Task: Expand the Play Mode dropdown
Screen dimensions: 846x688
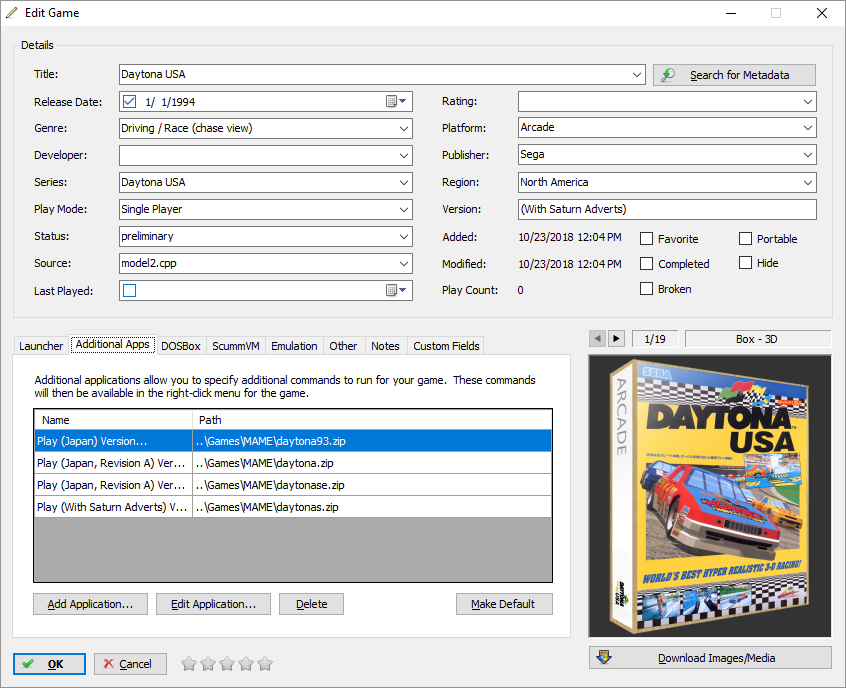Action: click(x=404, y=209)
